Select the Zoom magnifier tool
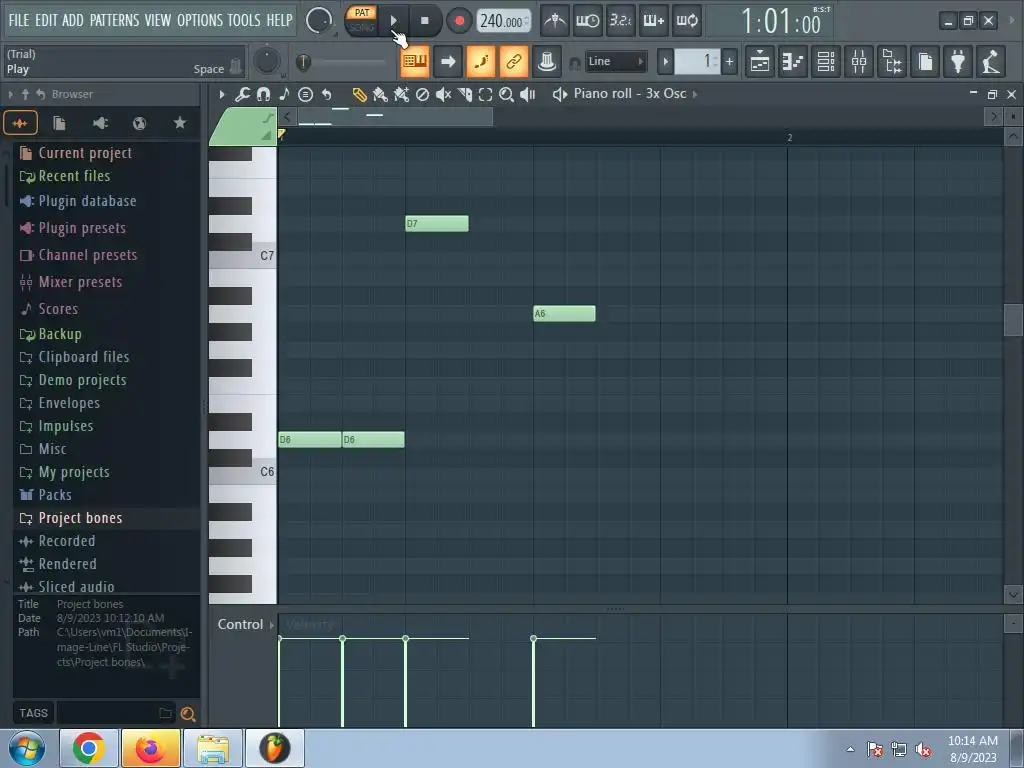The width and height of the screenshot is (1024, 768). click(506, 95)
